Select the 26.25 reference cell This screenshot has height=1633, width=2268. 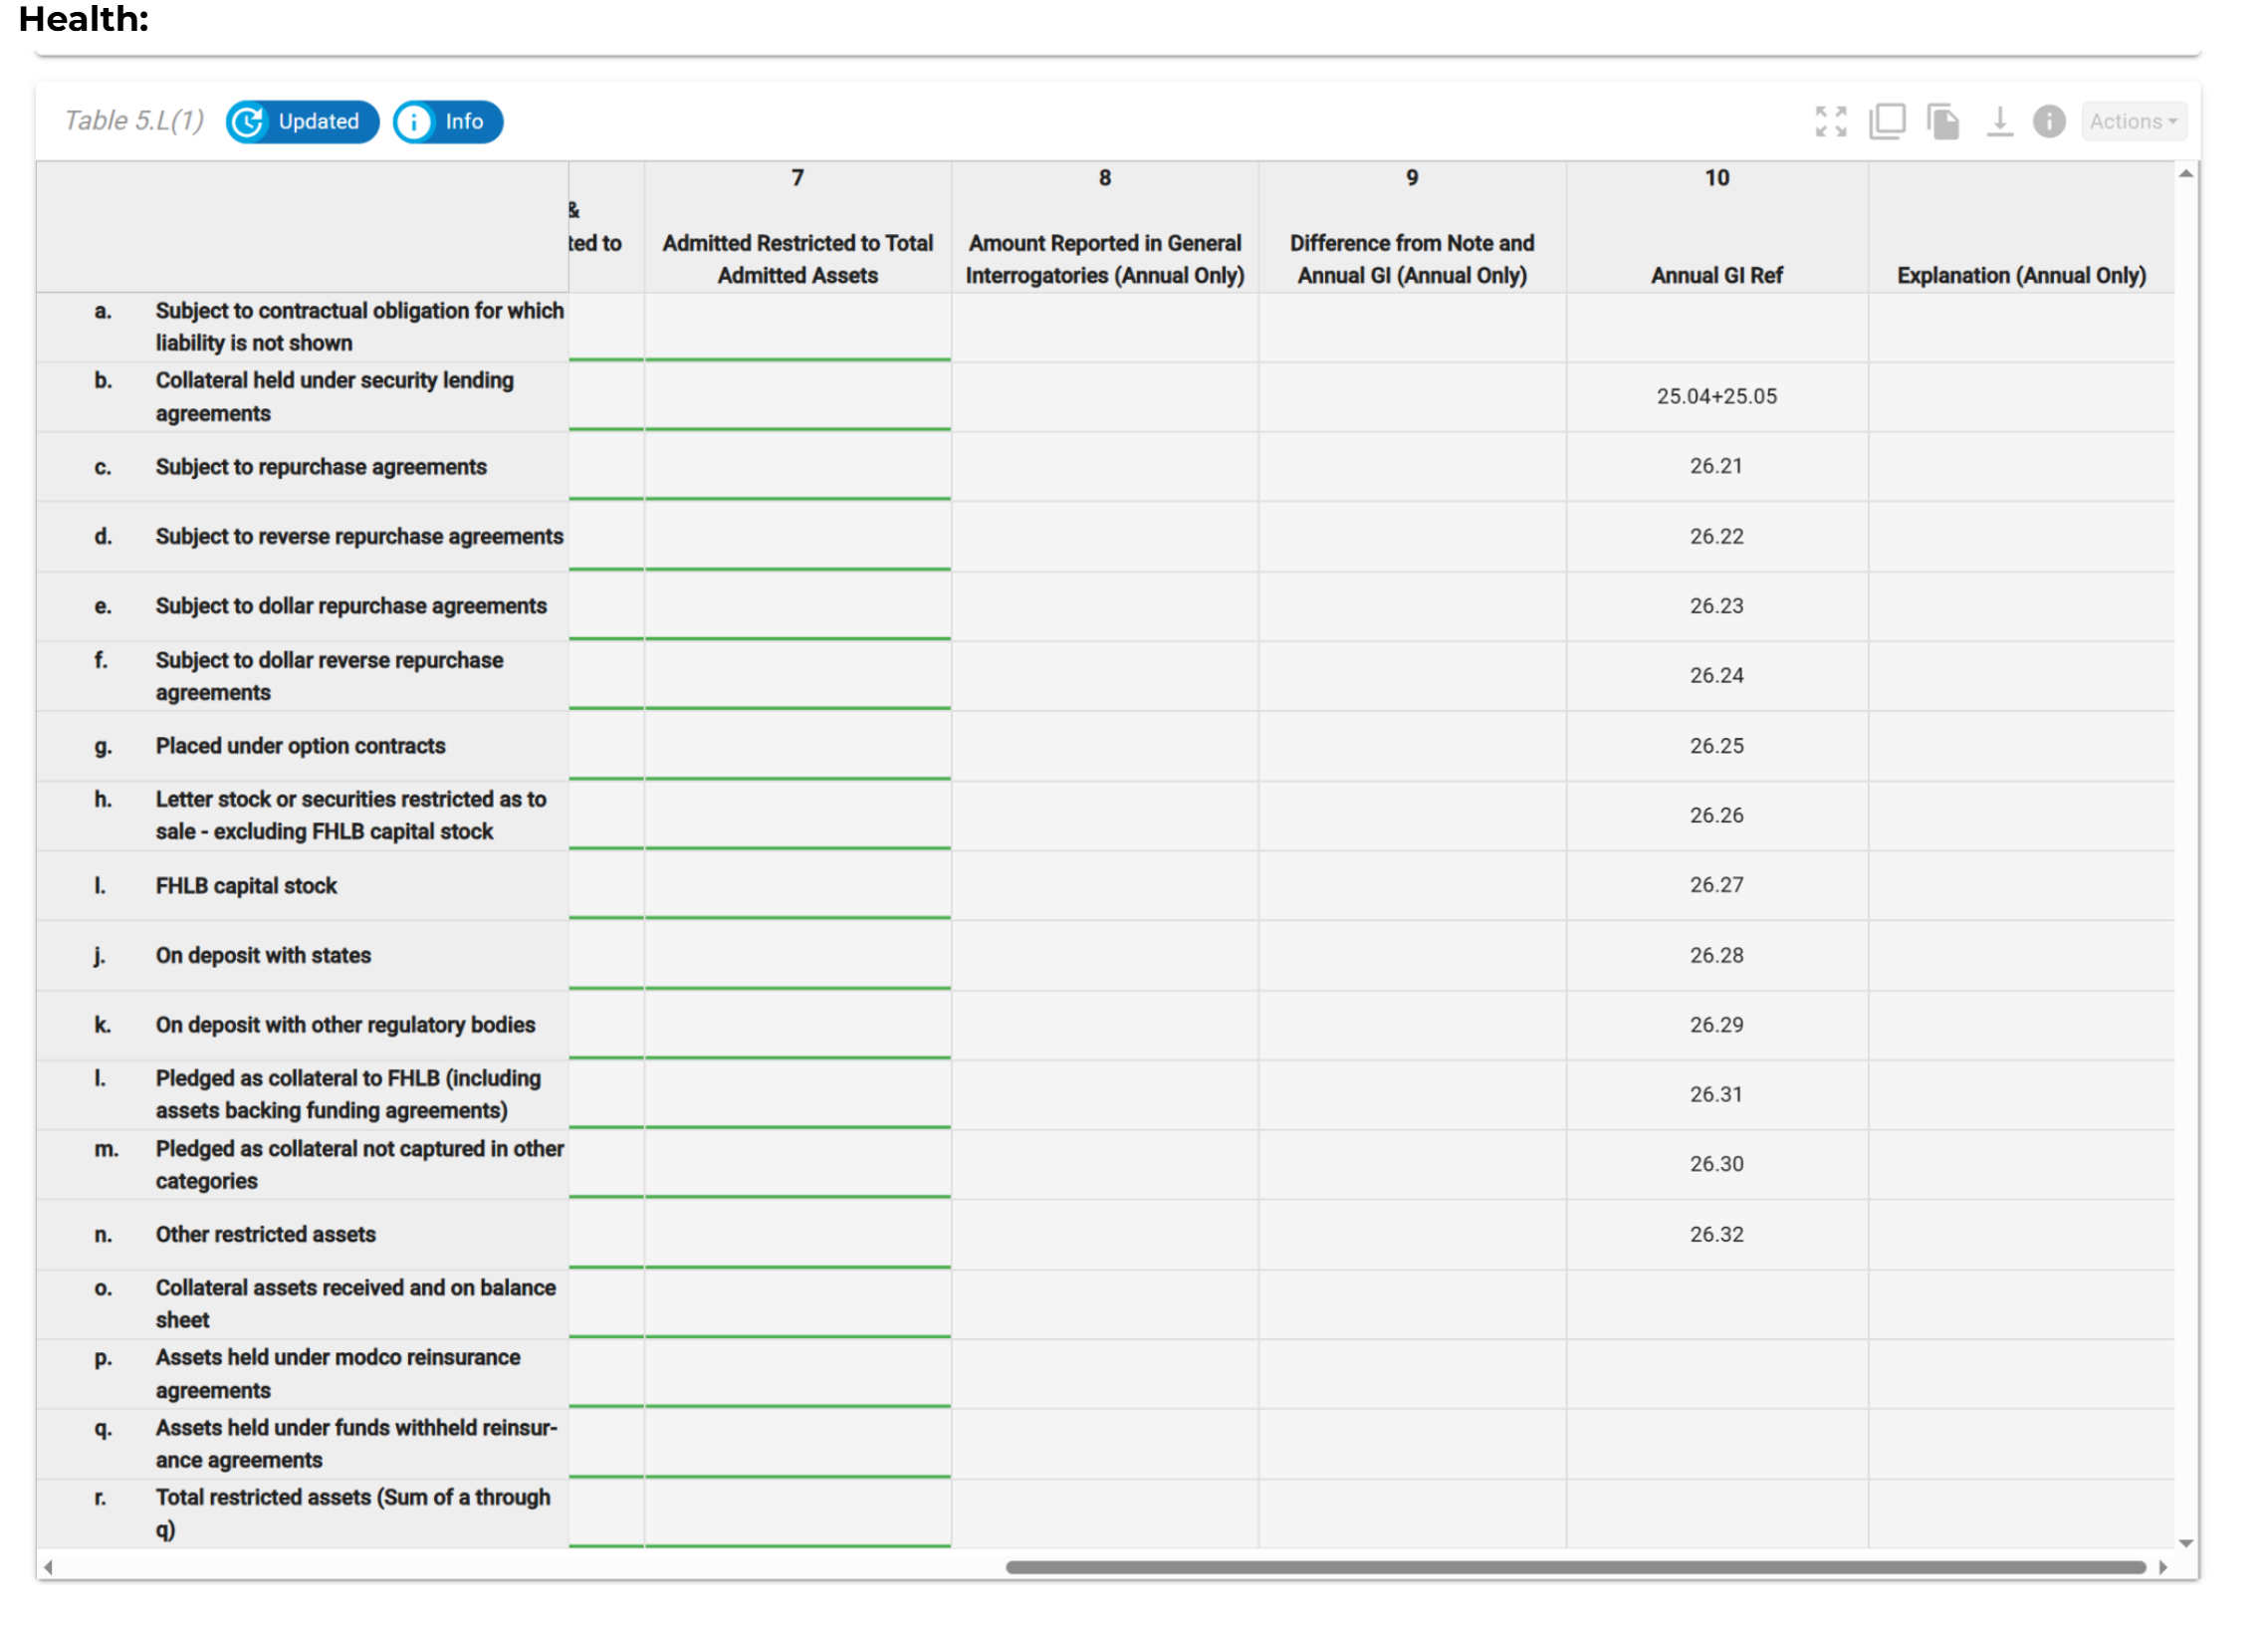point(1716,746)
